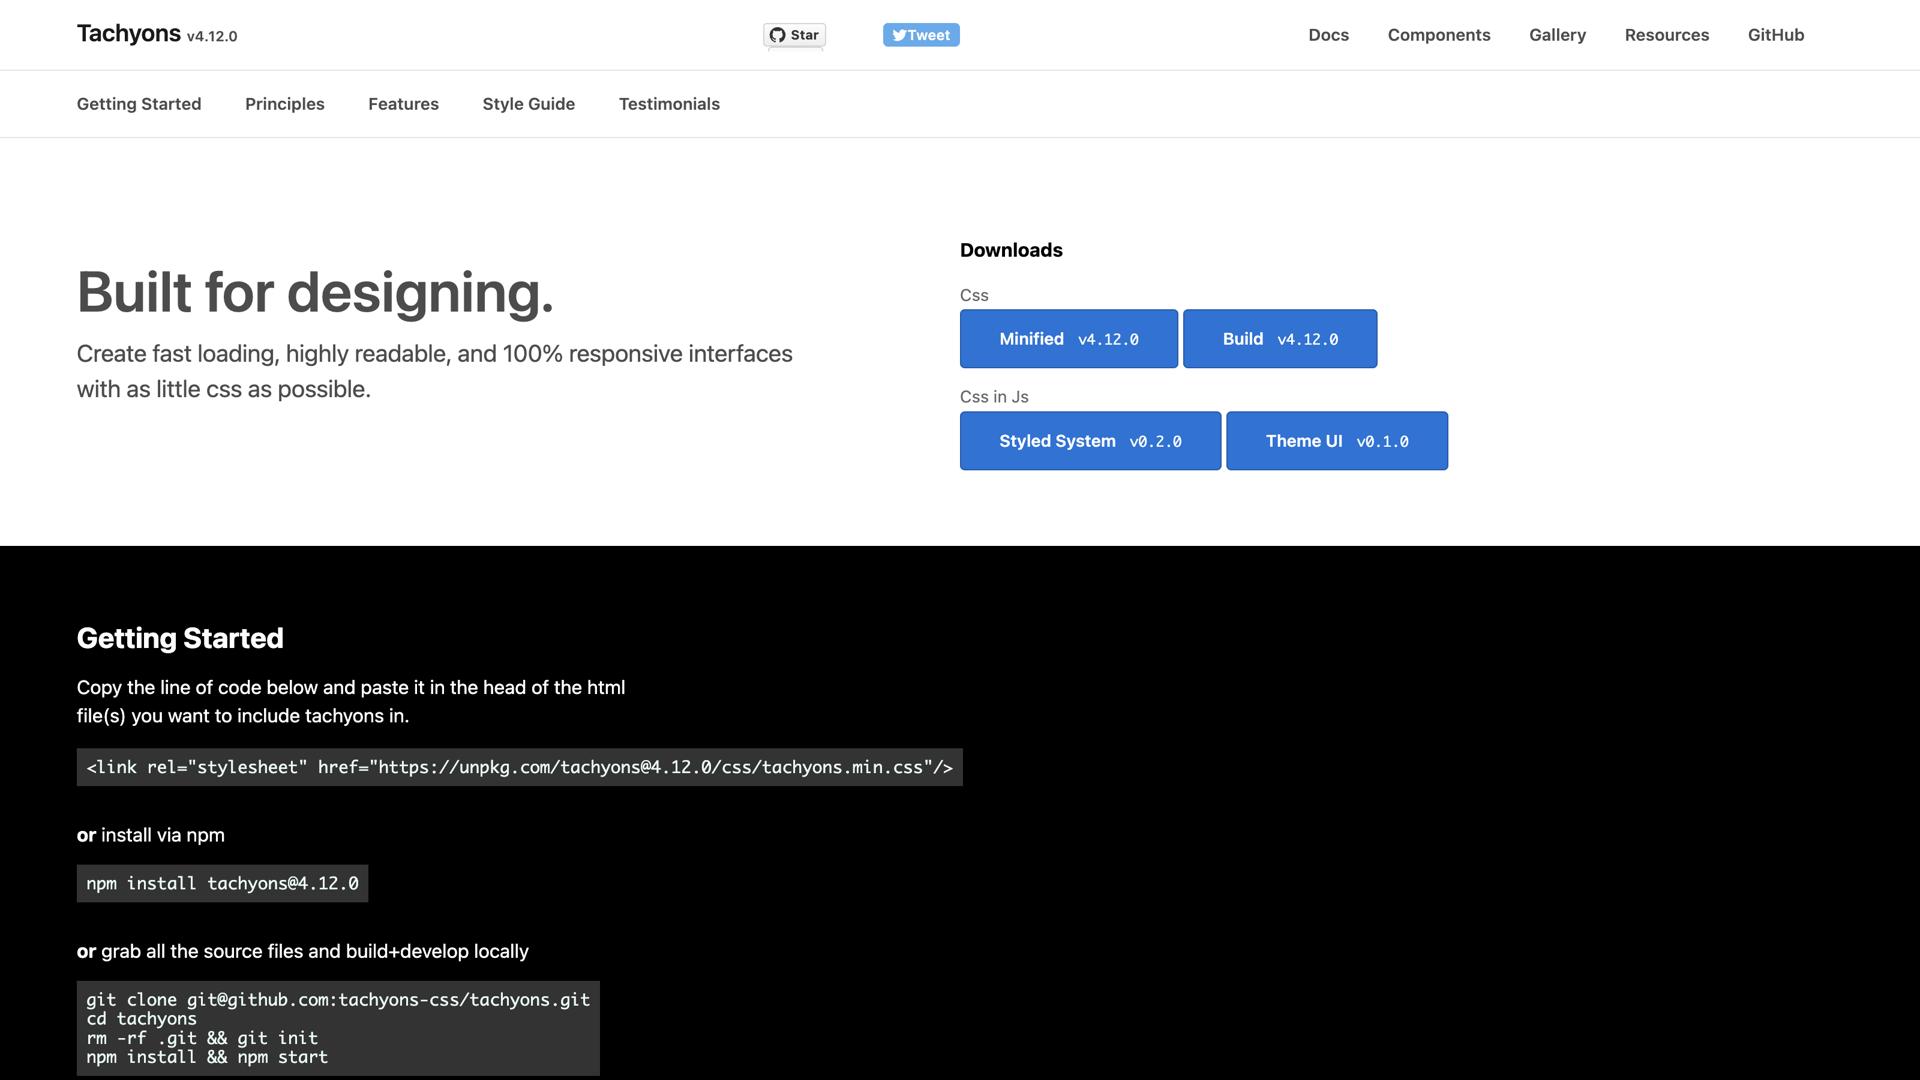Open the Resources page
1920x1080 pixels.
coord(1666,34)
